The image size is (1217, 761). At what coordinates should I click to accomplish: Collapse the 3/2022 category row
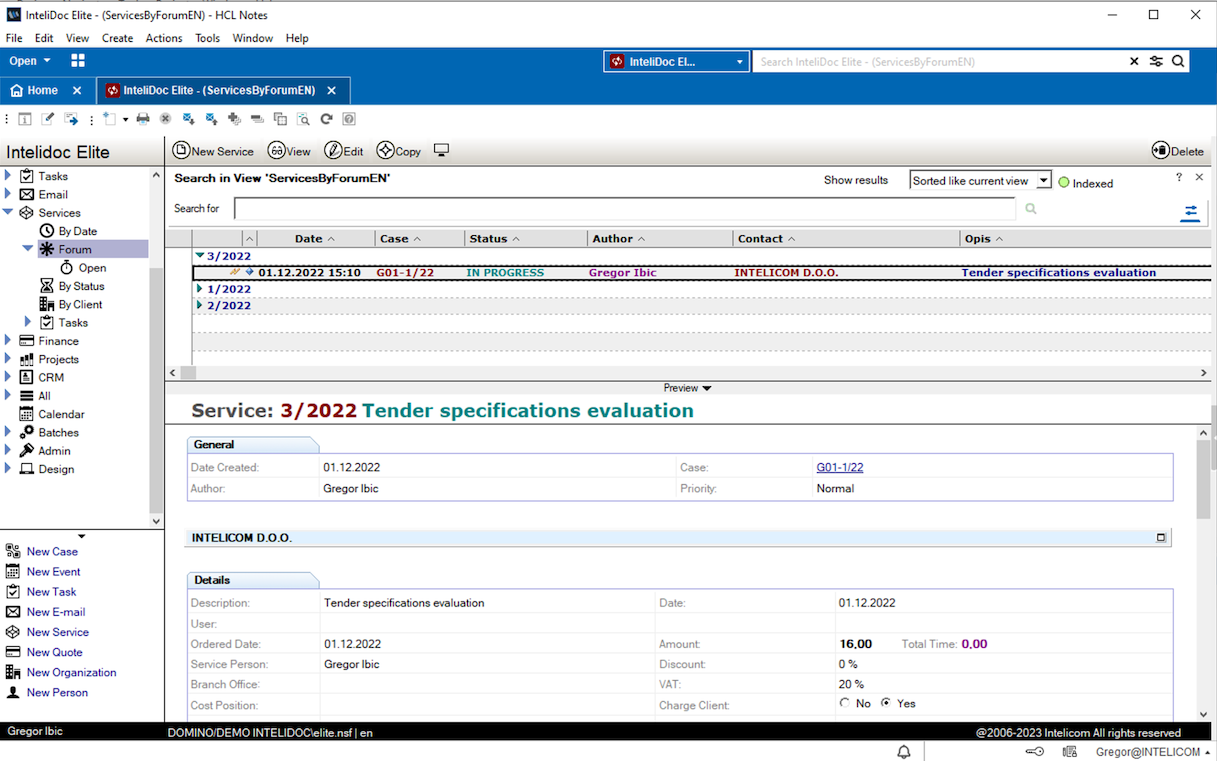(x=199, y=256)
